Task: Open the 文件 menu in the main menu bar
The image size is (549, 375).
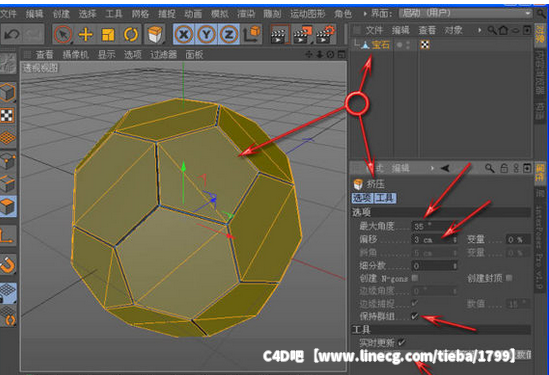Action: click(8, 14)
